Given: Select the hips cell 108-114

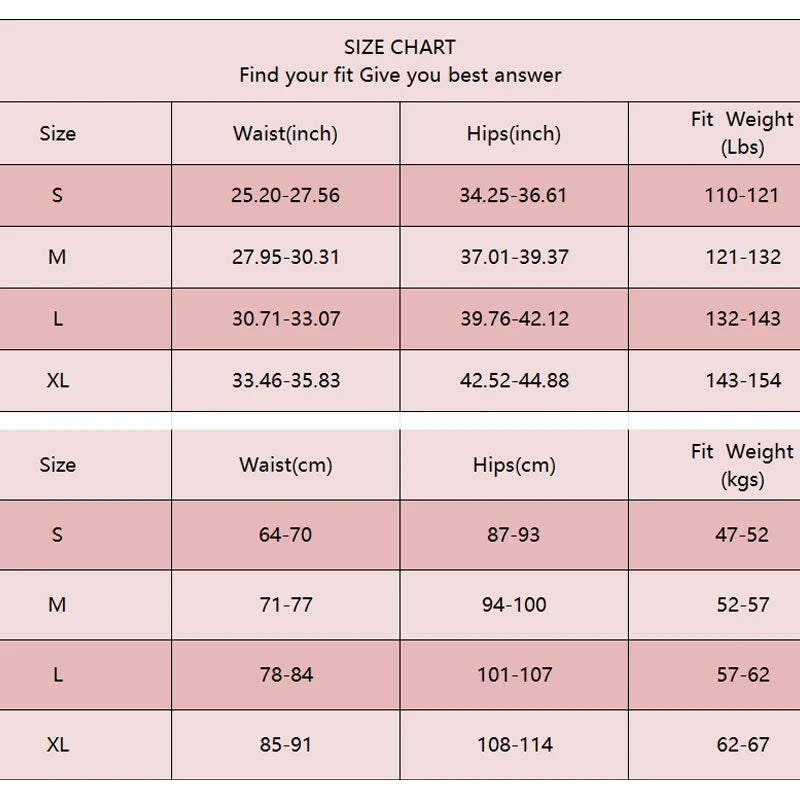Looking at the screenshot, I should point(515,745).
